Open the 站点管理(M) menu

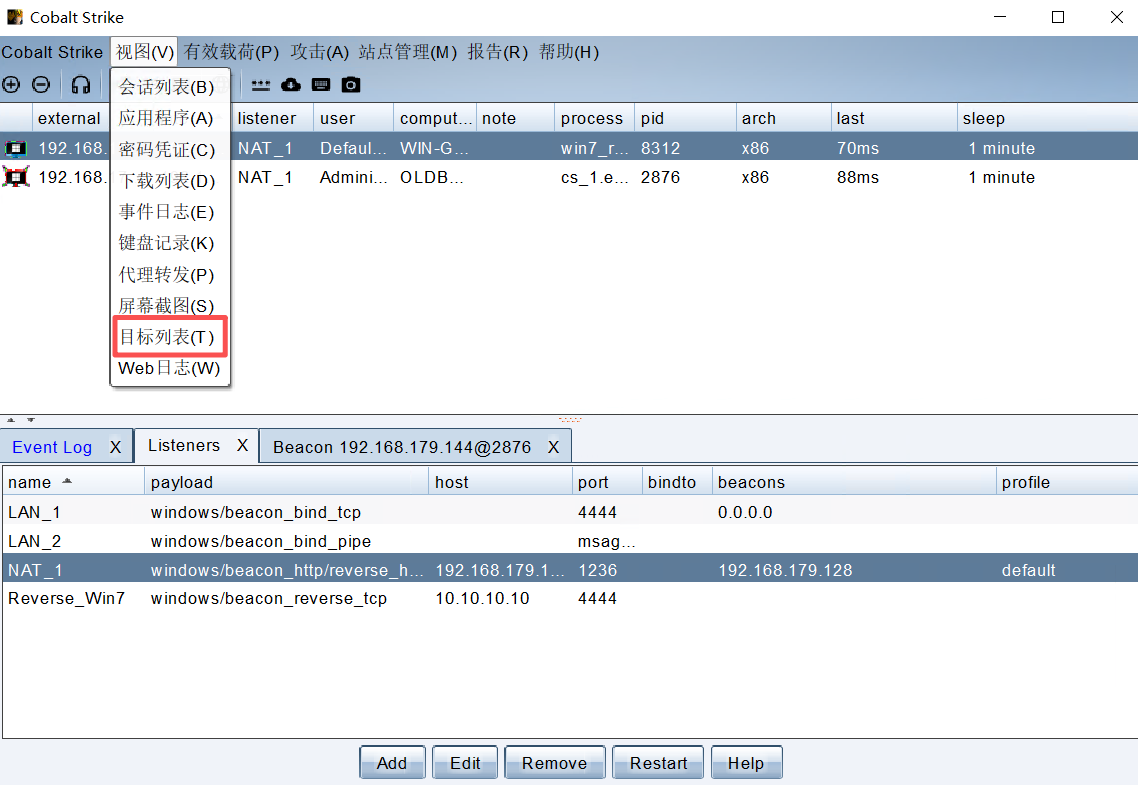[407, 52]
